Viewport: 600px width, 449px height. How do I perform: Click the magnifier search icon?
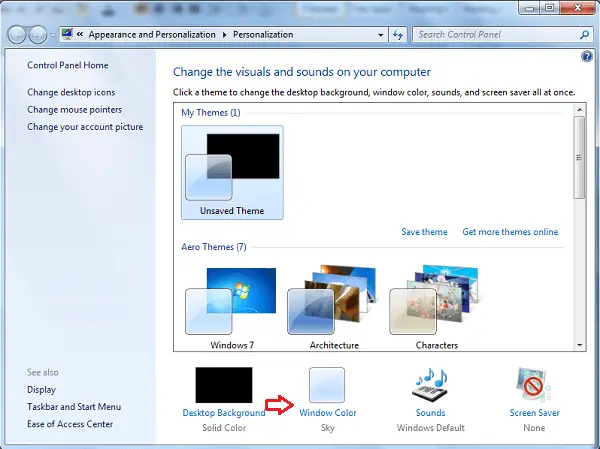click(584, 35)
